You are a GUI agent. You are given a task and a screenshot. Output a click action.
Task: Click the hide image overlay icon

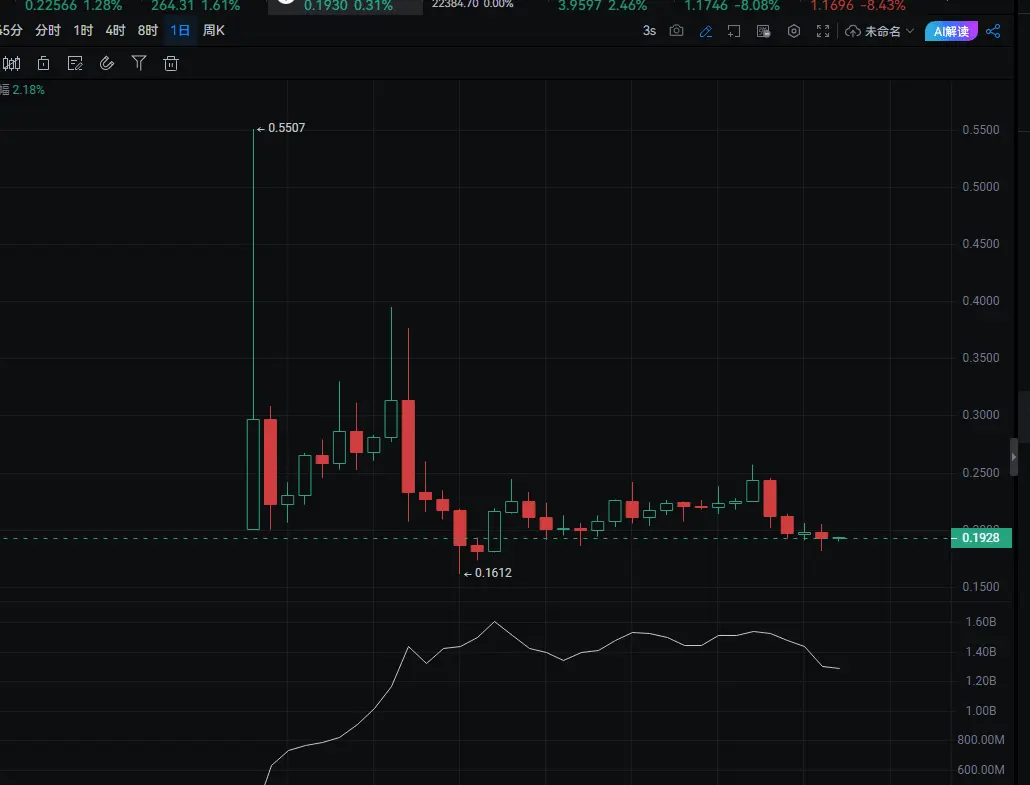pyautogui.click(x=763, y=31)
